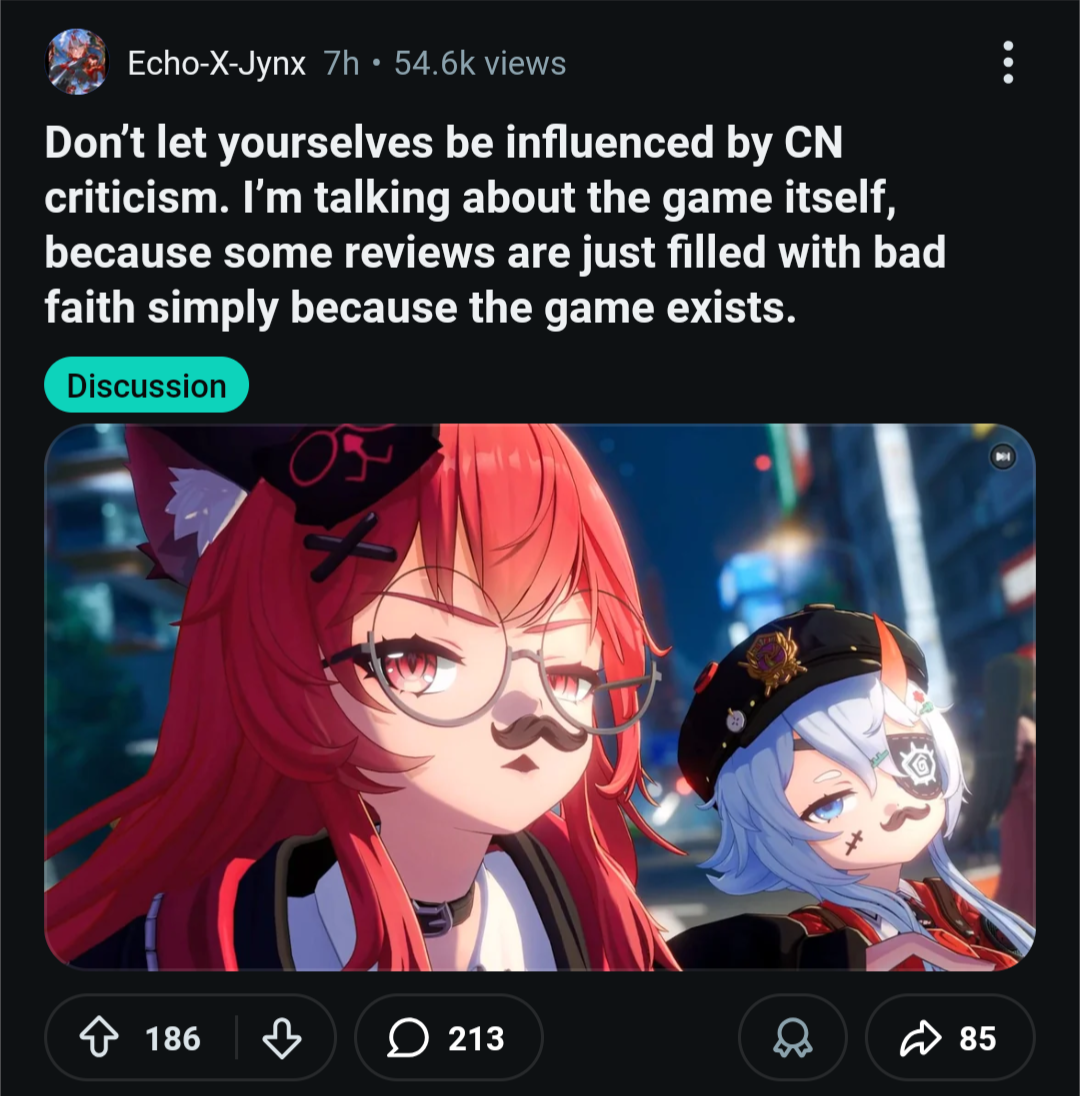Open the post title text
Viewport: 1080px width, 1096px height.
click(495, 225)
